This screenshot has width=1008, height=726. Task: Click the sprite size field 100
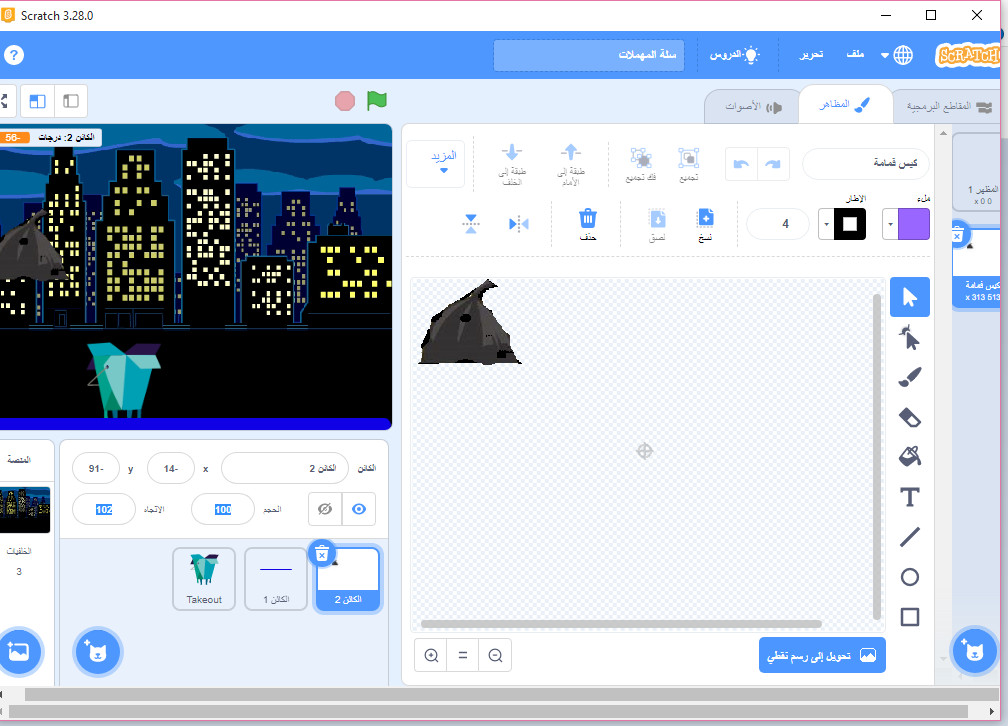(223, 509)
